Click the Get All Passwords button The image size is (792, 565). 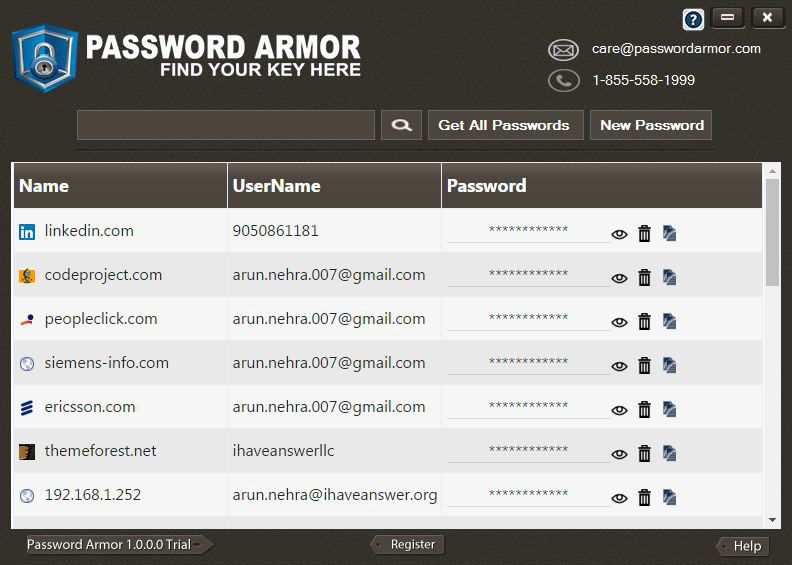506,125
